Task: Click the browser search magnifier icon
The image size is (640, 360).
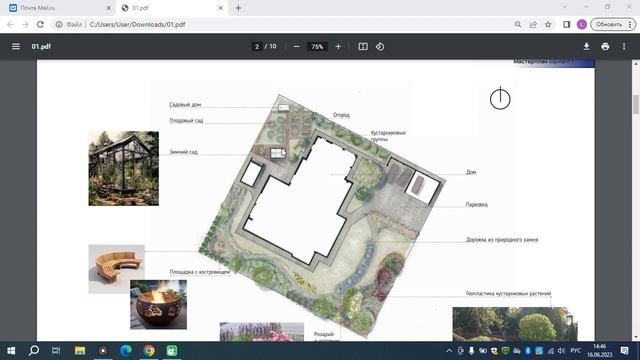Action: click(518, 24)
